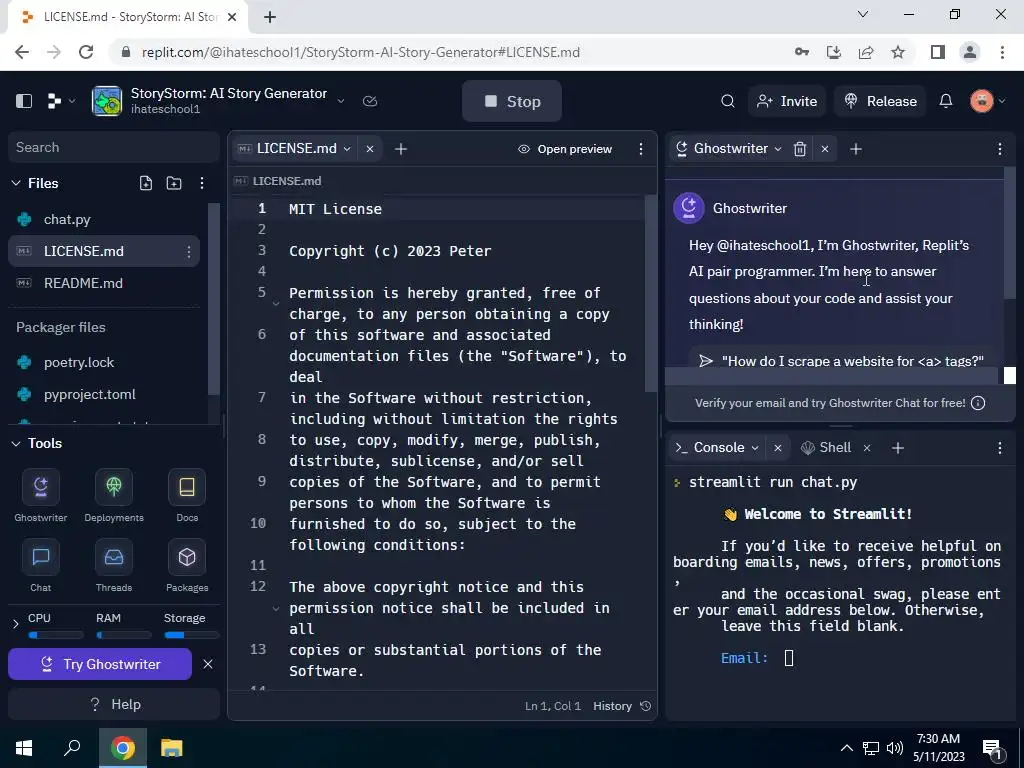The height and width of the screenshot is (768, 1024).
Task: Open the Console tab dropdown
Action: coord(755,448)
